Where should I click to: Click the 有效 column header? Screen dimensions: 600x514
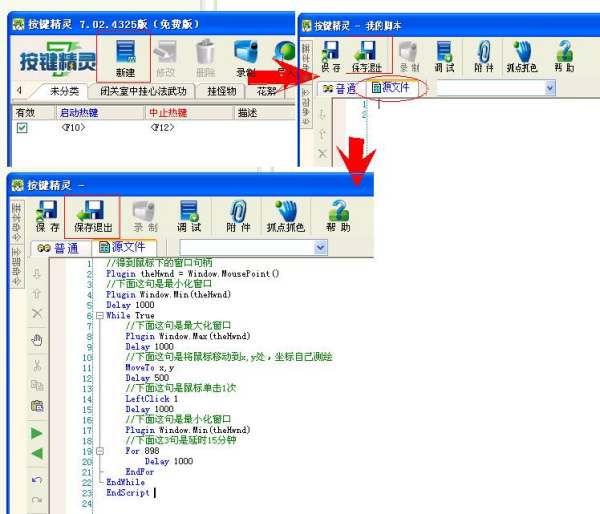click(34, 113)
